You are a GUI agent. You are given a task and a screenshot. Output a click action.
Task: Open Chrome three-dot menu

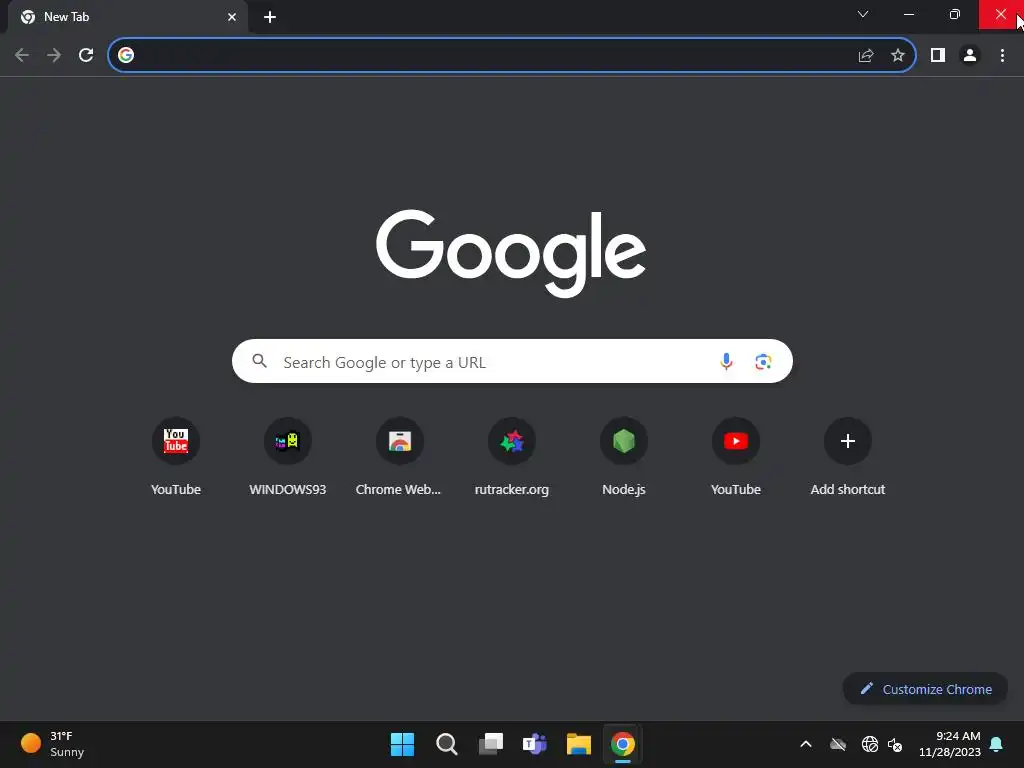(x=1002, y=56)
